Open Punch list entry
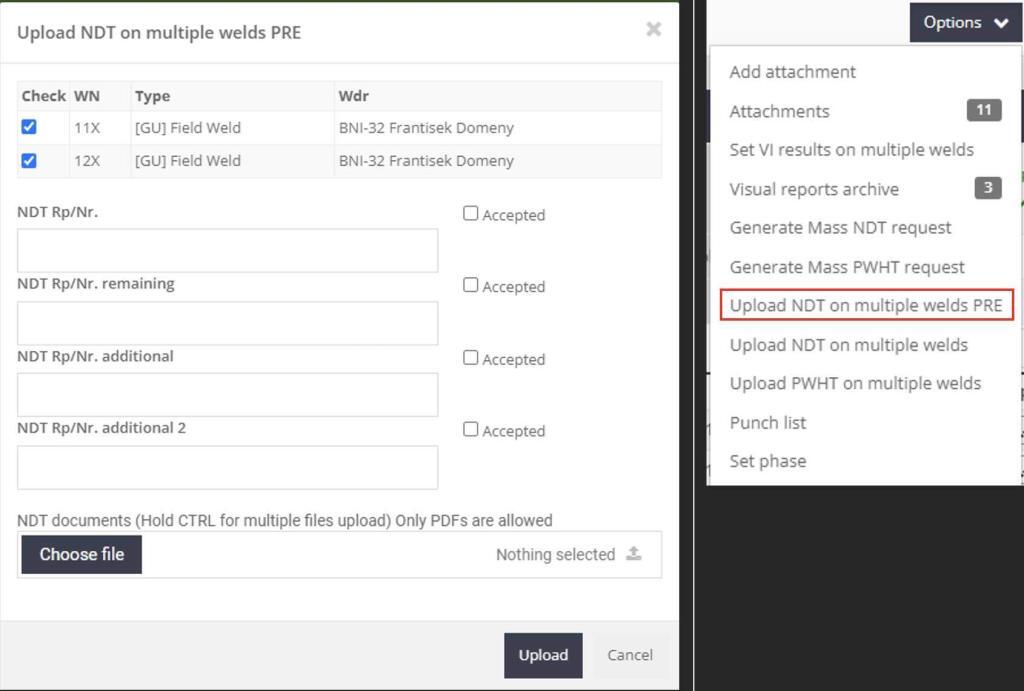The height and width of the screenshot is (691, 1024). point(767,423)
